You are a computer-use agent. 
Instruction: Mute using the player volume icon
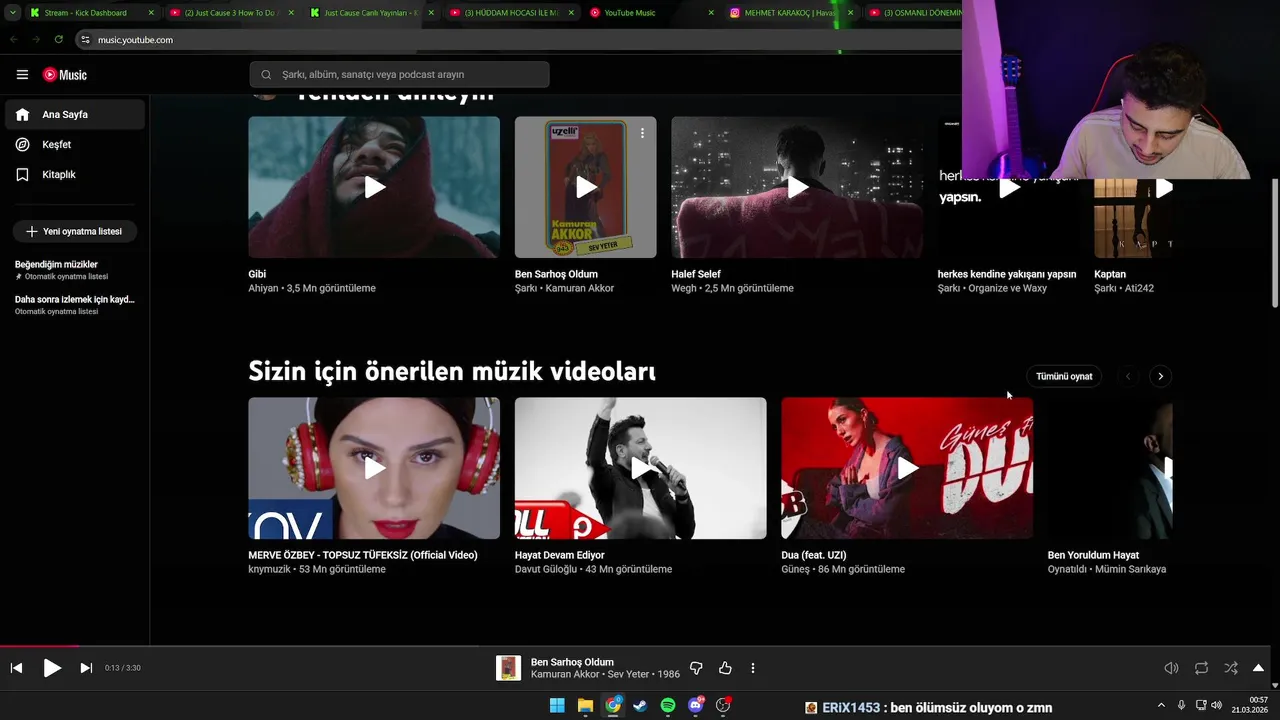(1171, 668)
